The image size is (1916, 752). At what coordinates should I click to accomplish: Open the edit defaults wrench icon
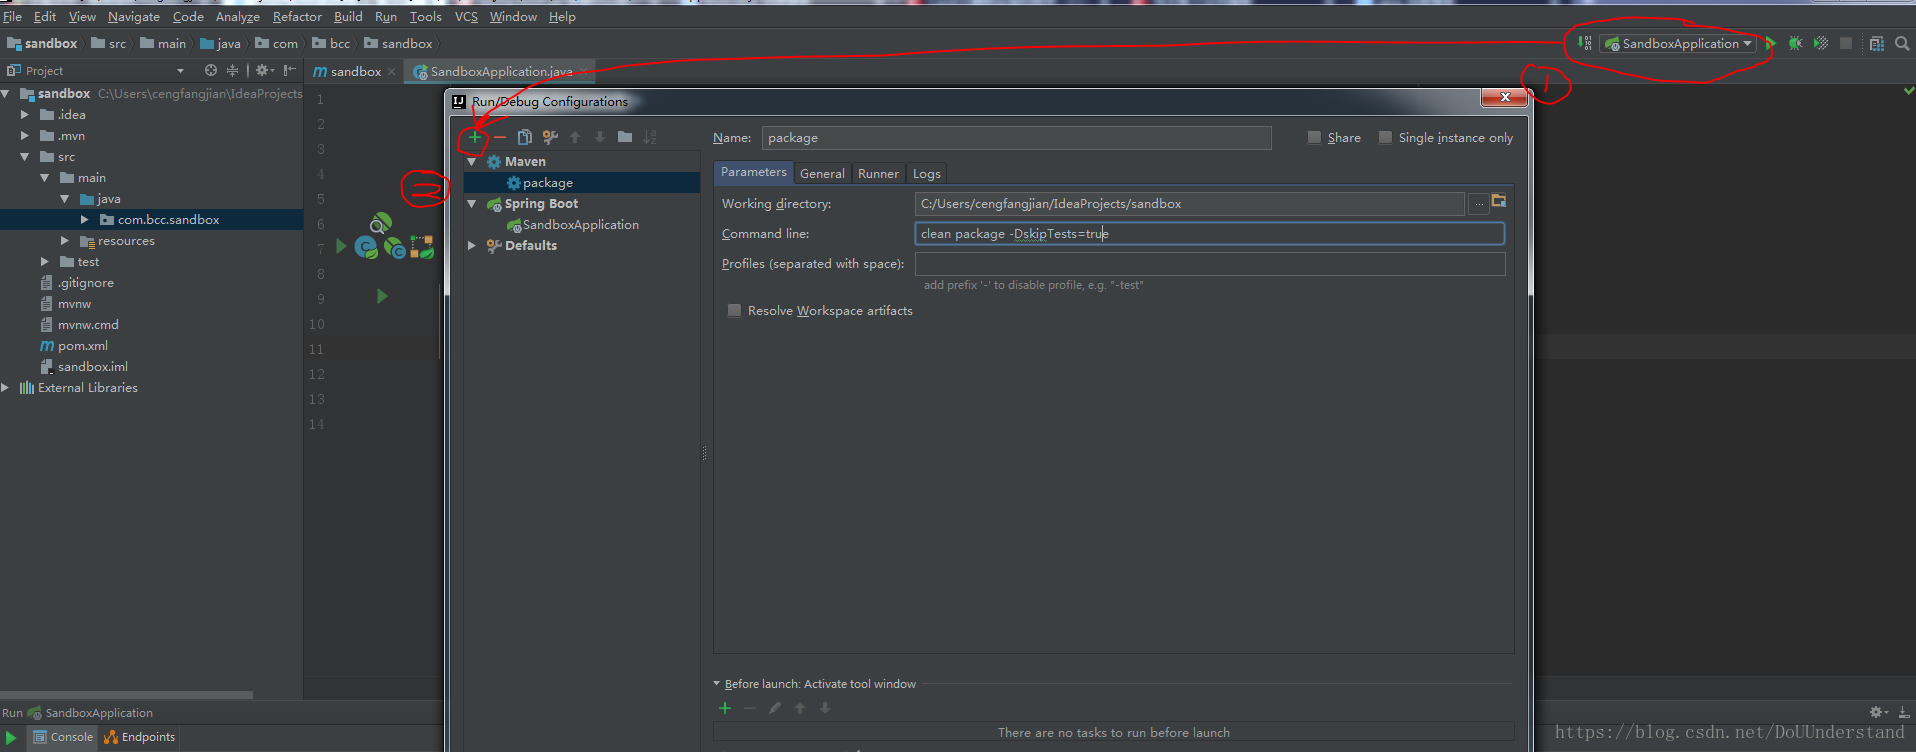[550, 137]
